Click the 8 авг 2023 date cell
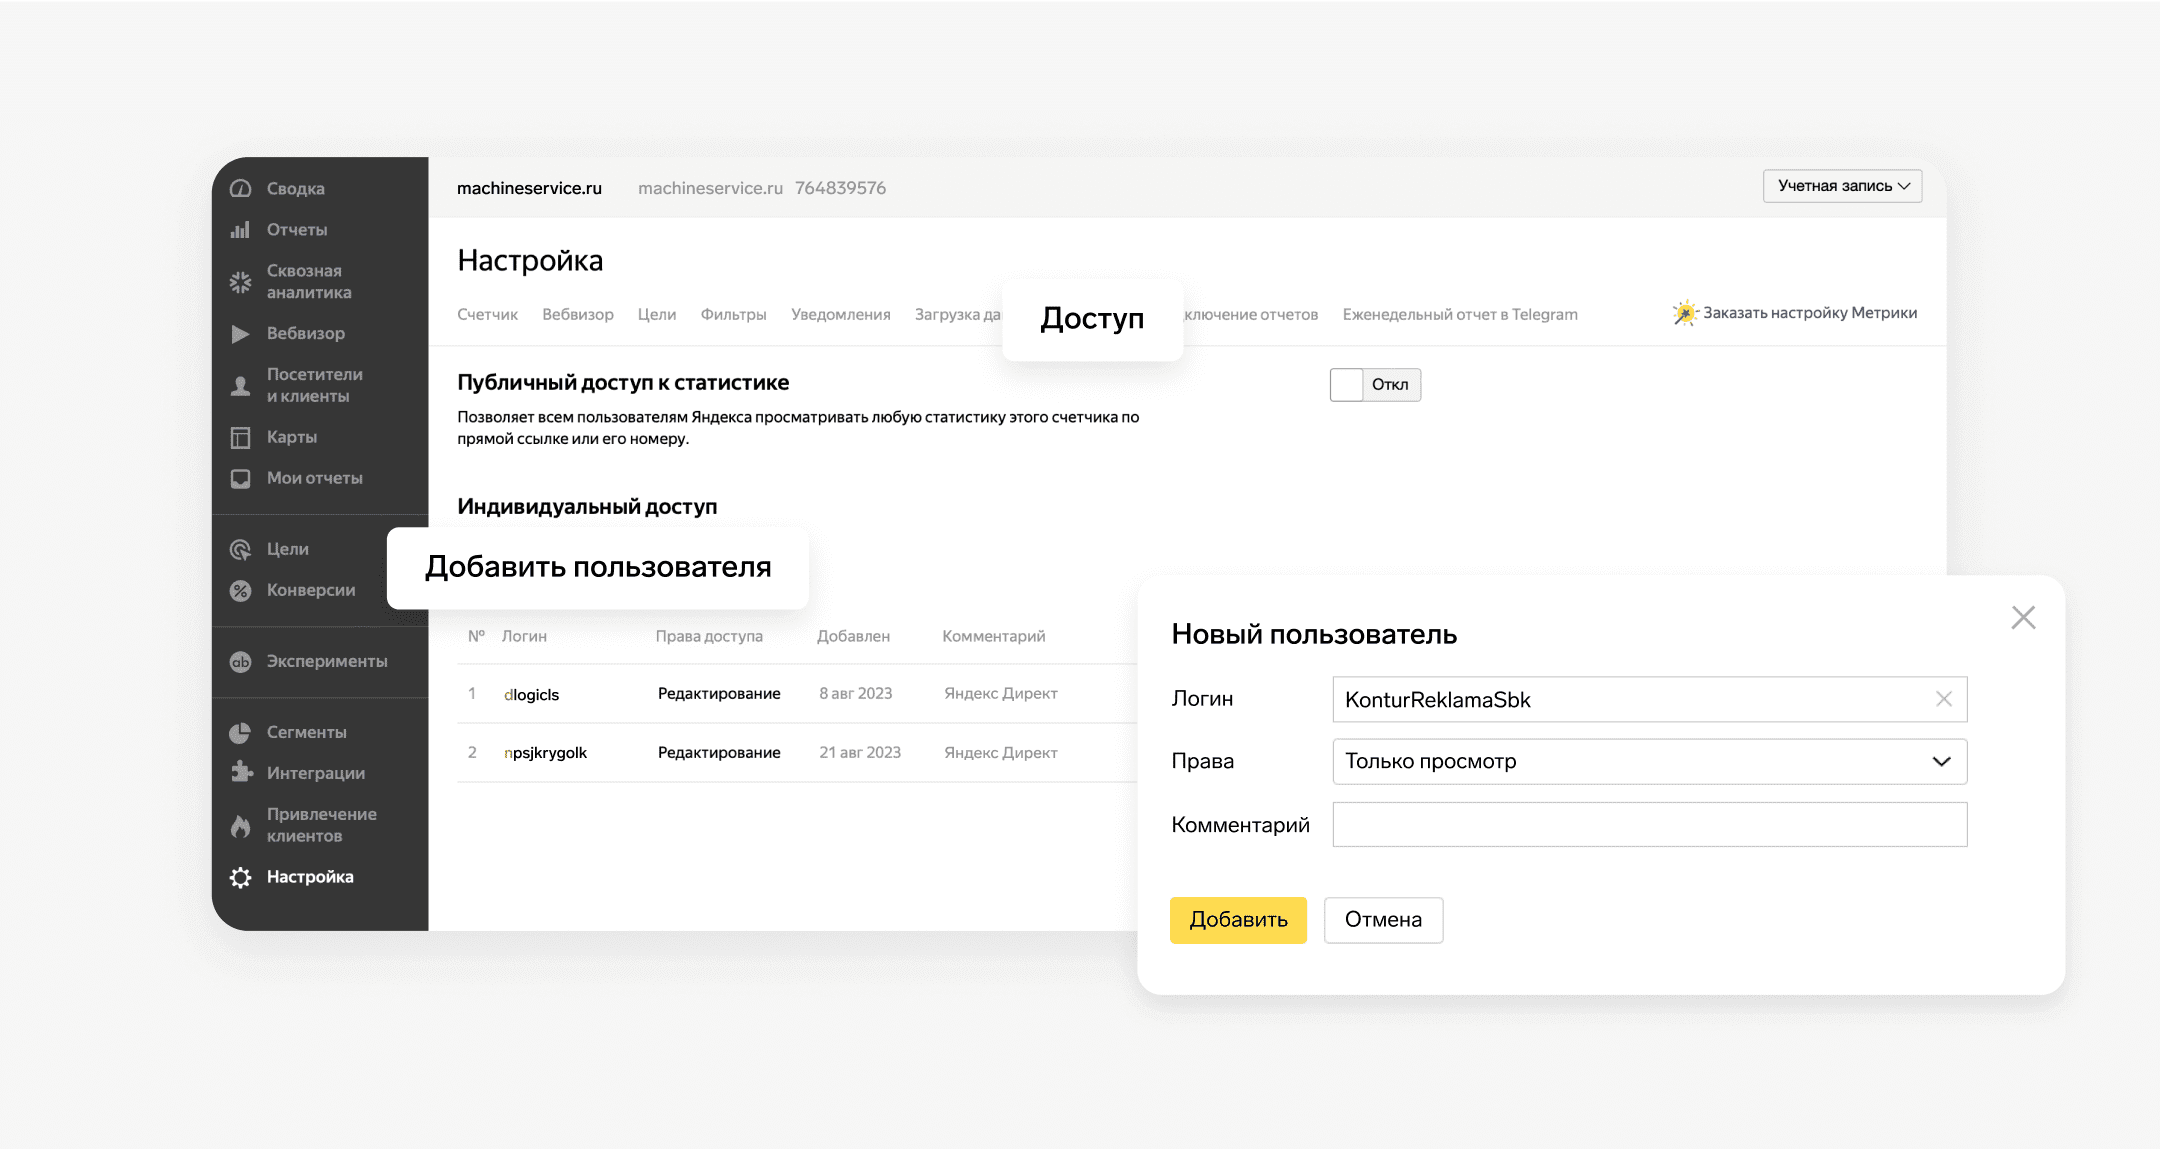The width and height of the screenshot is (2160, 1149). coord(856,694)
